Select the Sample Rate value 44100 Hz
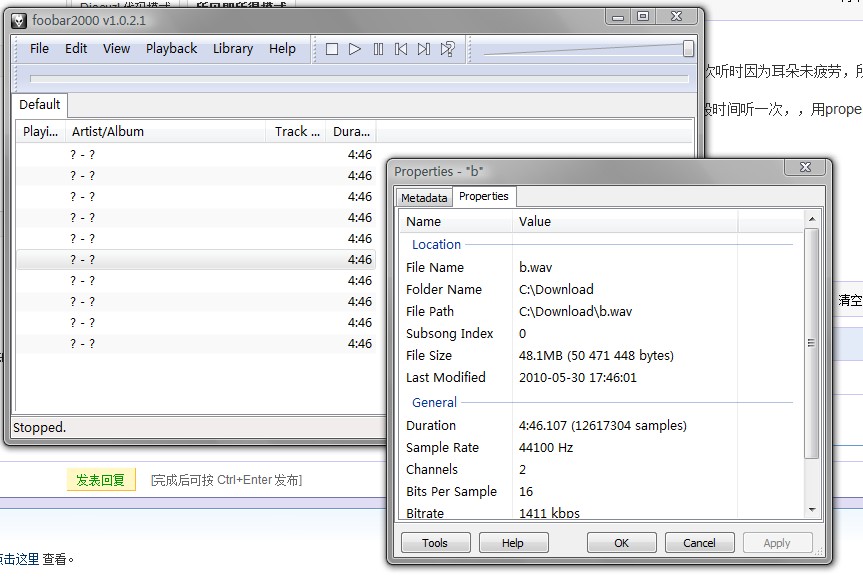The width and height of the screenshot is (863, 577). click(546, 448)
